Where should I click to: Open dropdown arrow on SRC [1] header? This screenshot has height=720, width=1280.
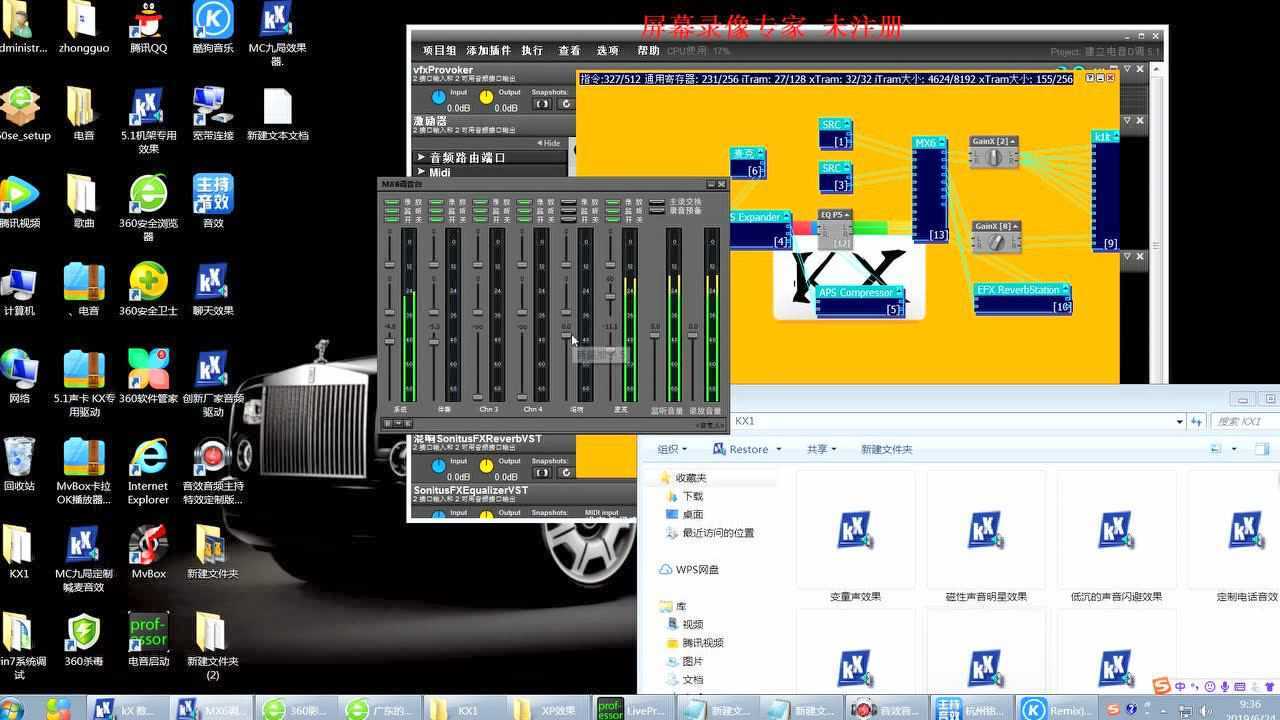(x=847, y=125)
